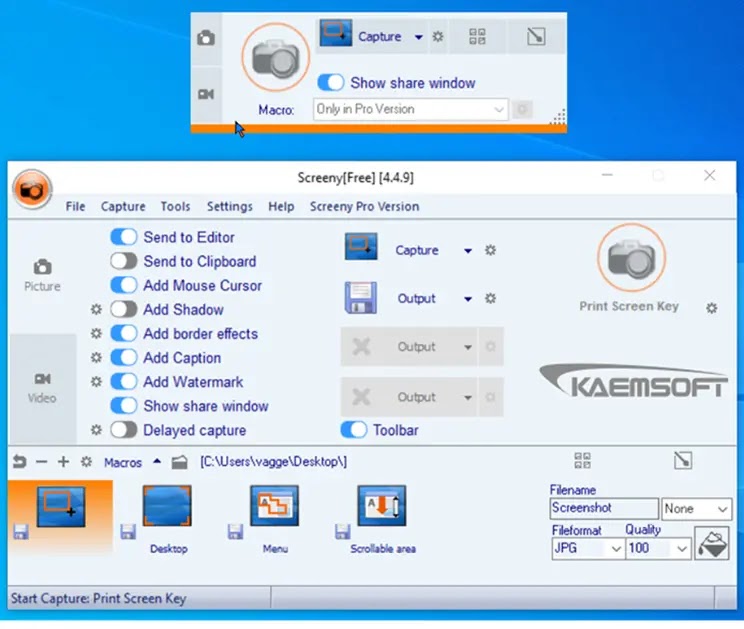Expand Capture dropdown arrow in main window
Viewport: 744px width, 629px height.
point(468,250)
